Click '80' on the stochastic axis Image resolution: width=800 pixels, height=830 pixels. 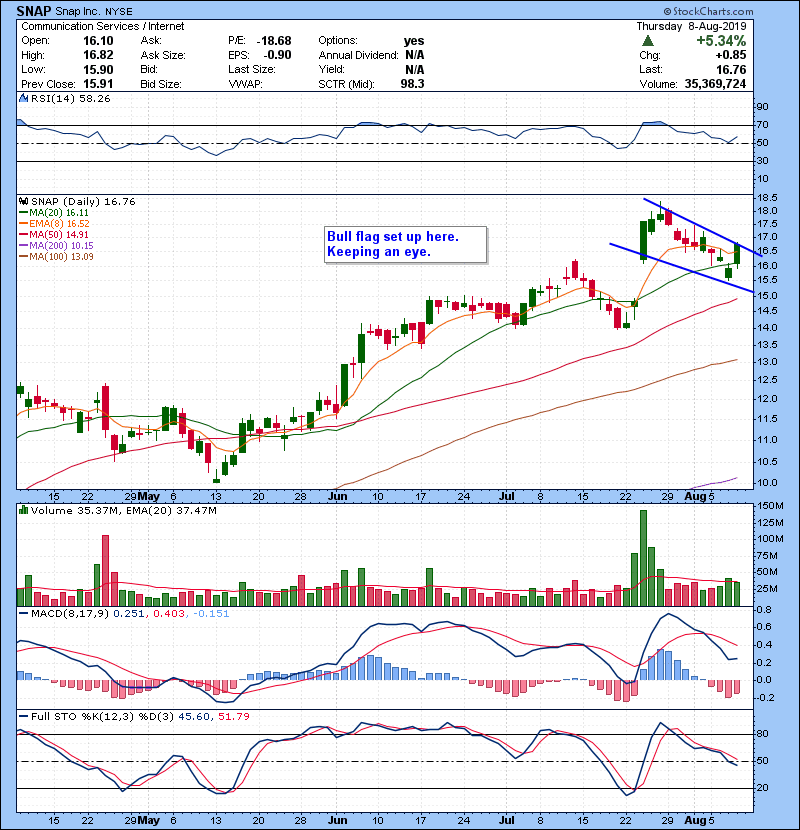coord(762,734)
